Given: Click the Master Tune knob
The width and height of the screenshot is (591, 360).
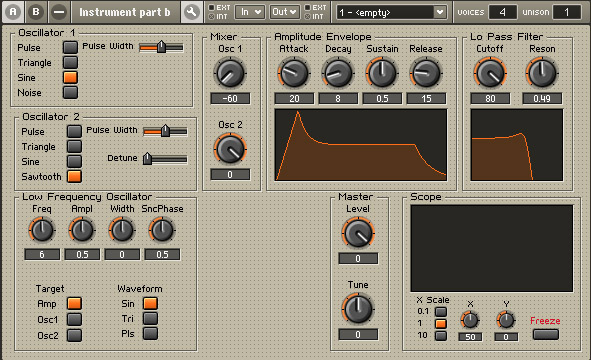Looking at the screenshot, I should pyautogui.click(x=358, y=309).
